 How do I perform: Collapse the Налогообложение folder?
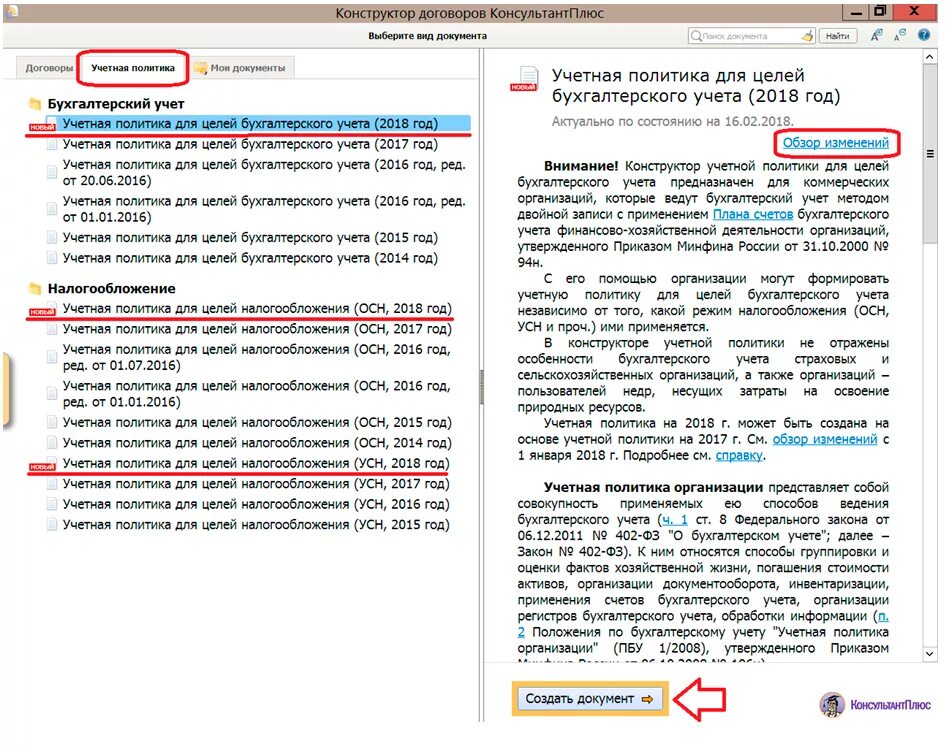pyautogui.click(x=35, y=288)
